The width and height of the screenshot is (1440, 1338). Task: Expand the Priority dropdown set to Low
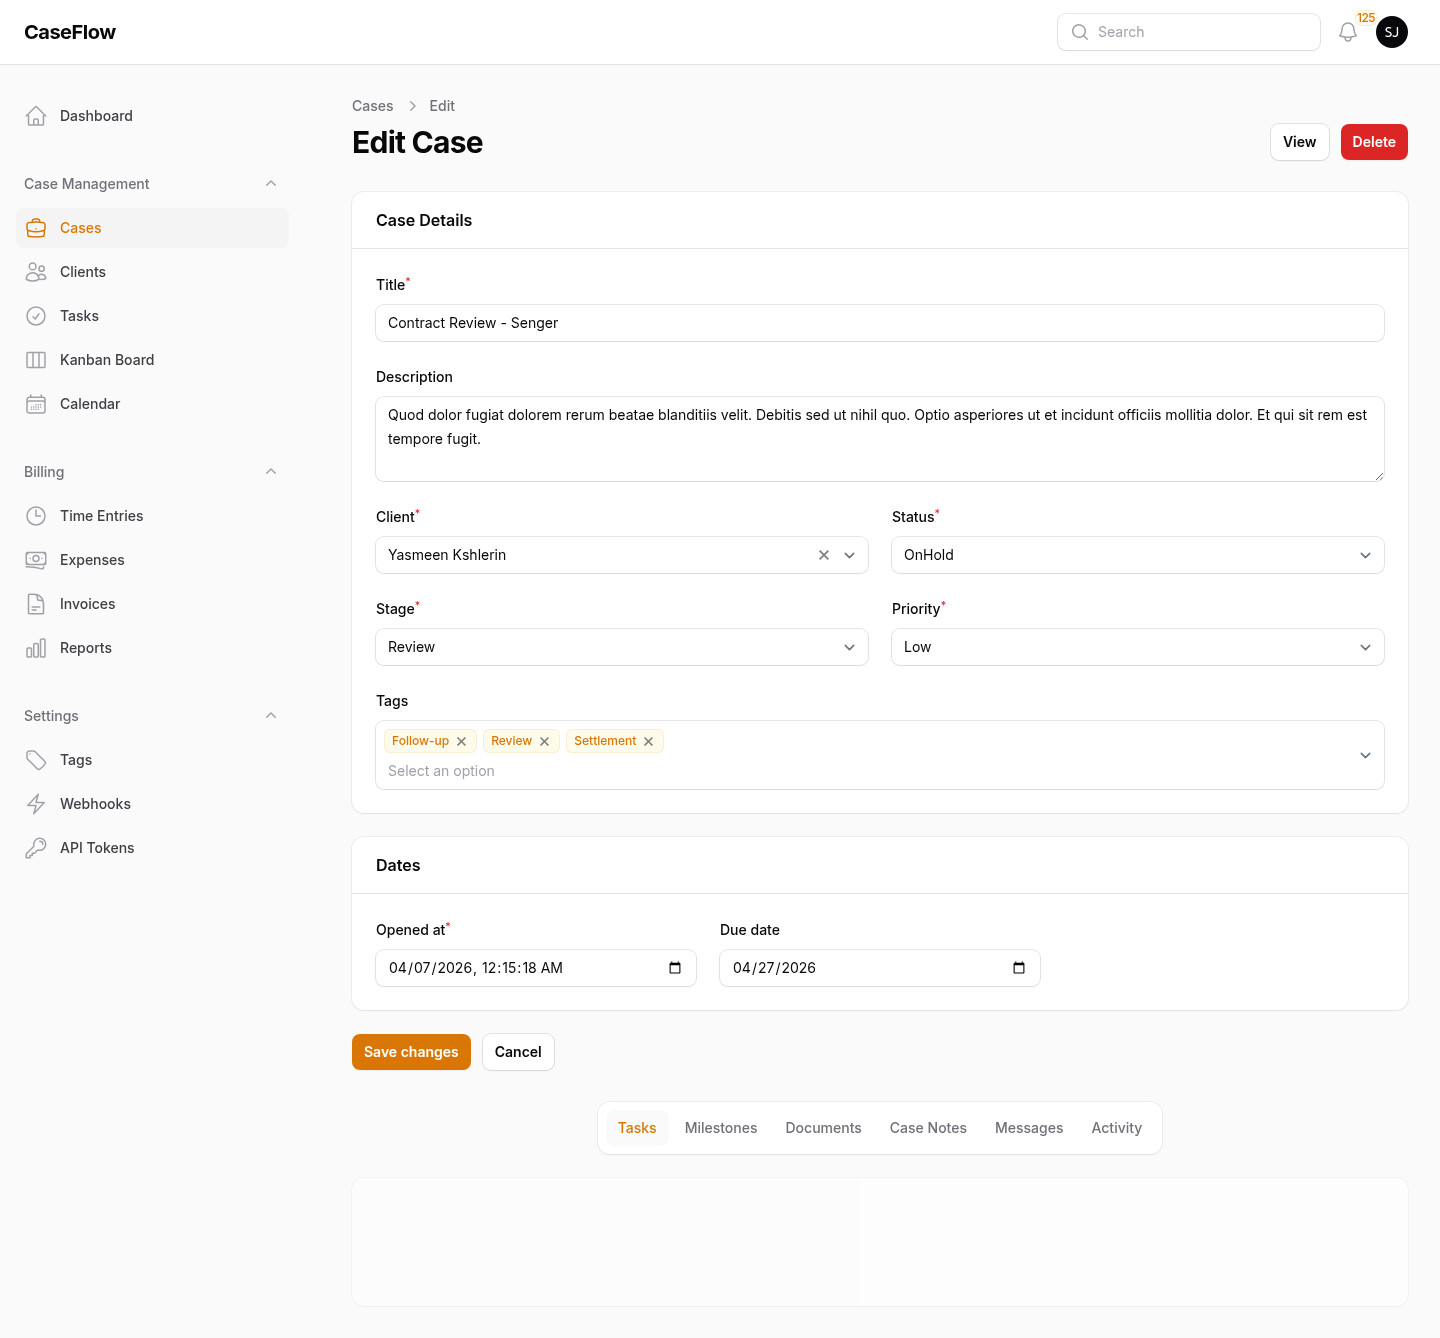(1137, 647)
